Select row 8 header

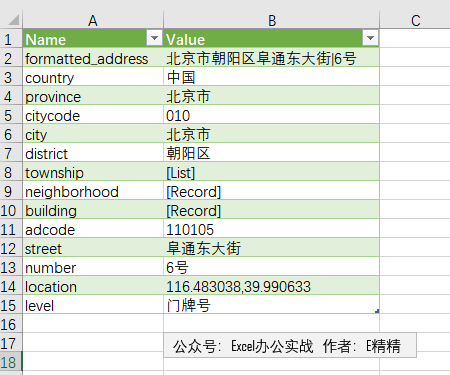[11, 172]
